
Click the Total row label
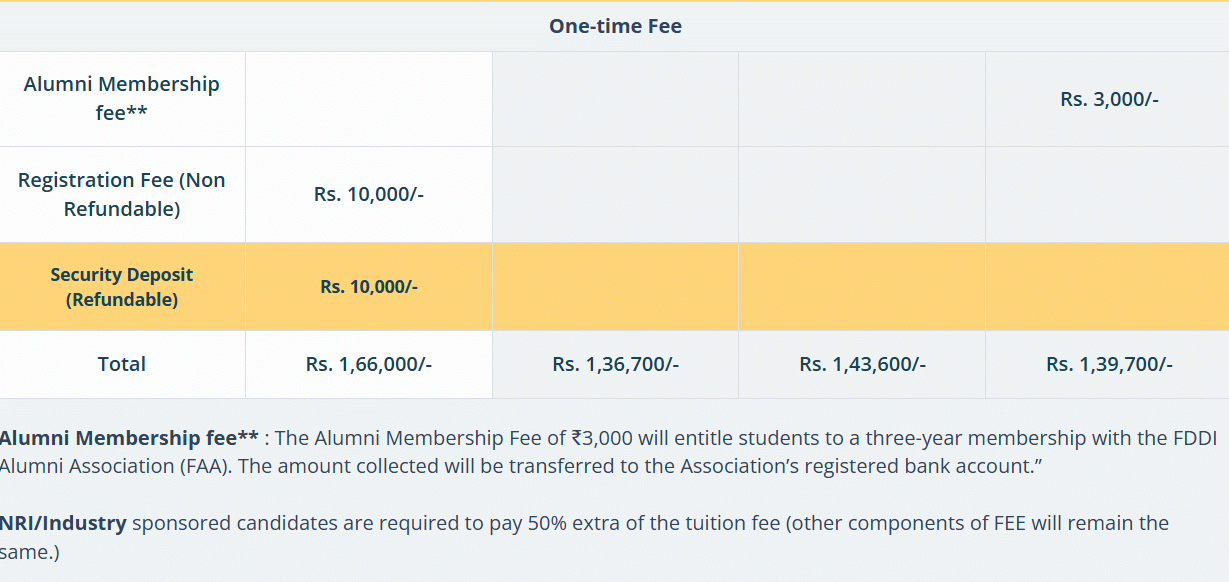click(122, 364)
